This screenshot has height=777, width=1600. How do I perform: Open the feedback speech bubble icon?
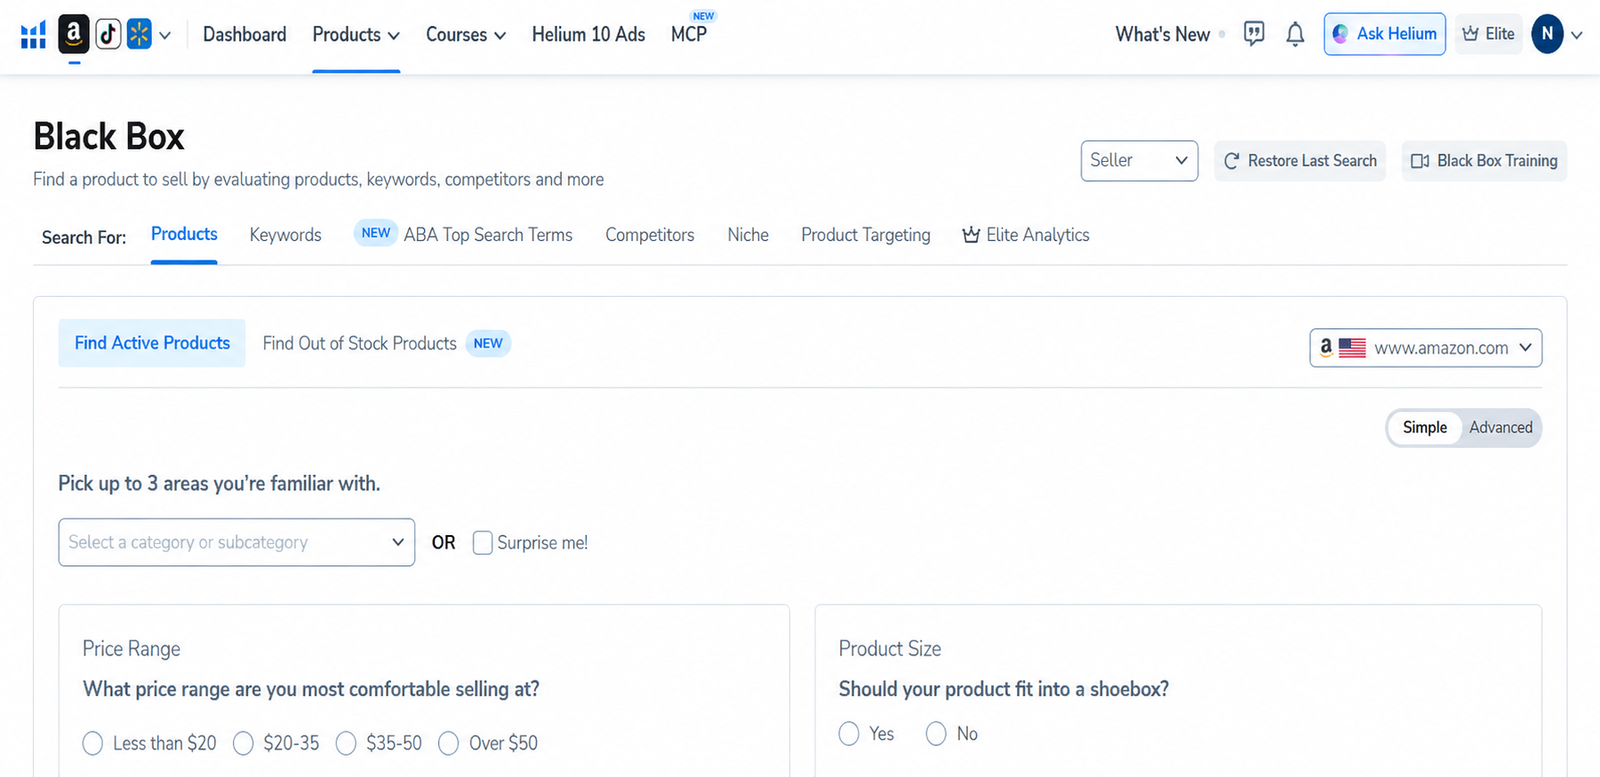coord(1254,34)
